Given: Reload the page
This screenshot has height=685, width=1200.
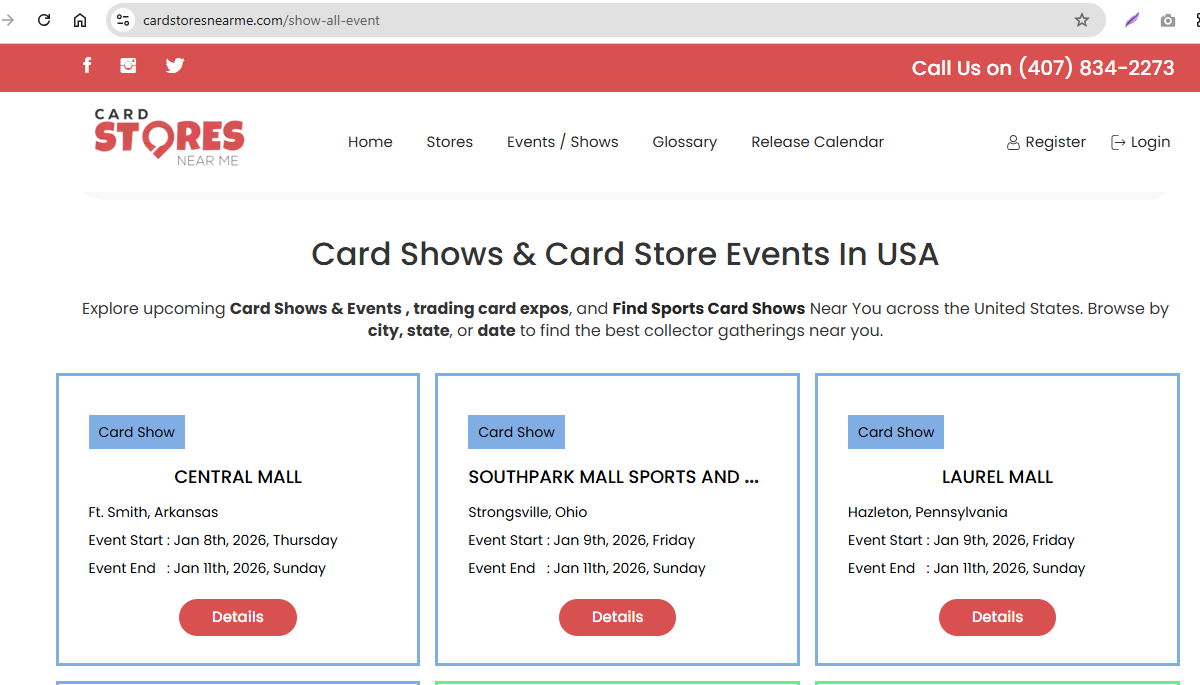Looking at the screenshot, I should tap(43, 19).
